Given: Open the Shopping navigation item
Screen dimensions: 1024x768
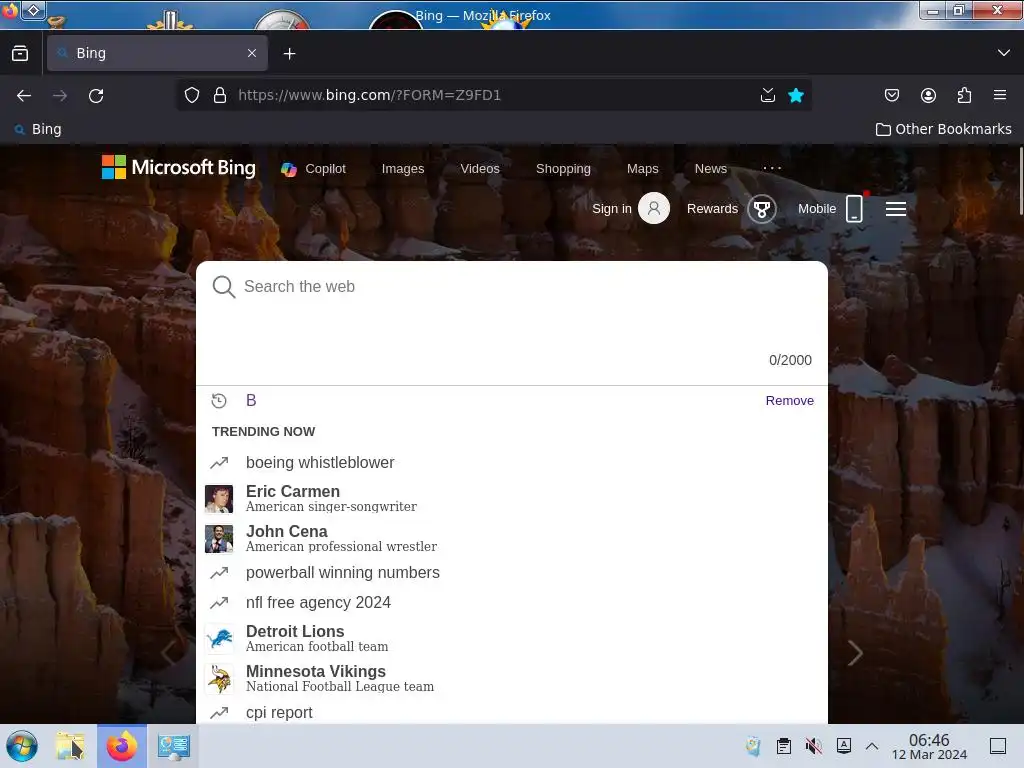Looking at the screenshot, I should pyautogui.click(x=563, y=169).
